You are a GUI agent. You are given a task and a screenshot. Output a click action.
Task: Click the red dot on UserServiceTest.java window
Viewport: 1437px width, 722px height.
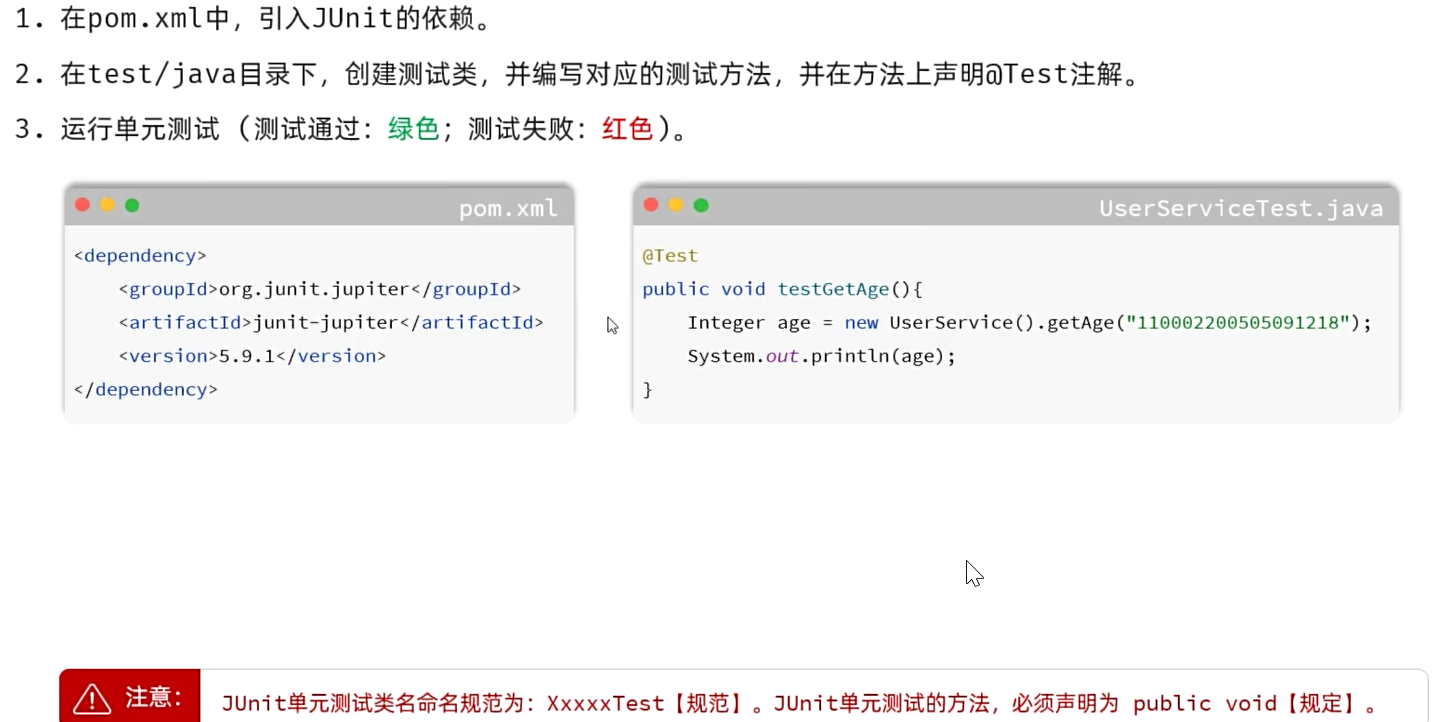pos(651,205)
